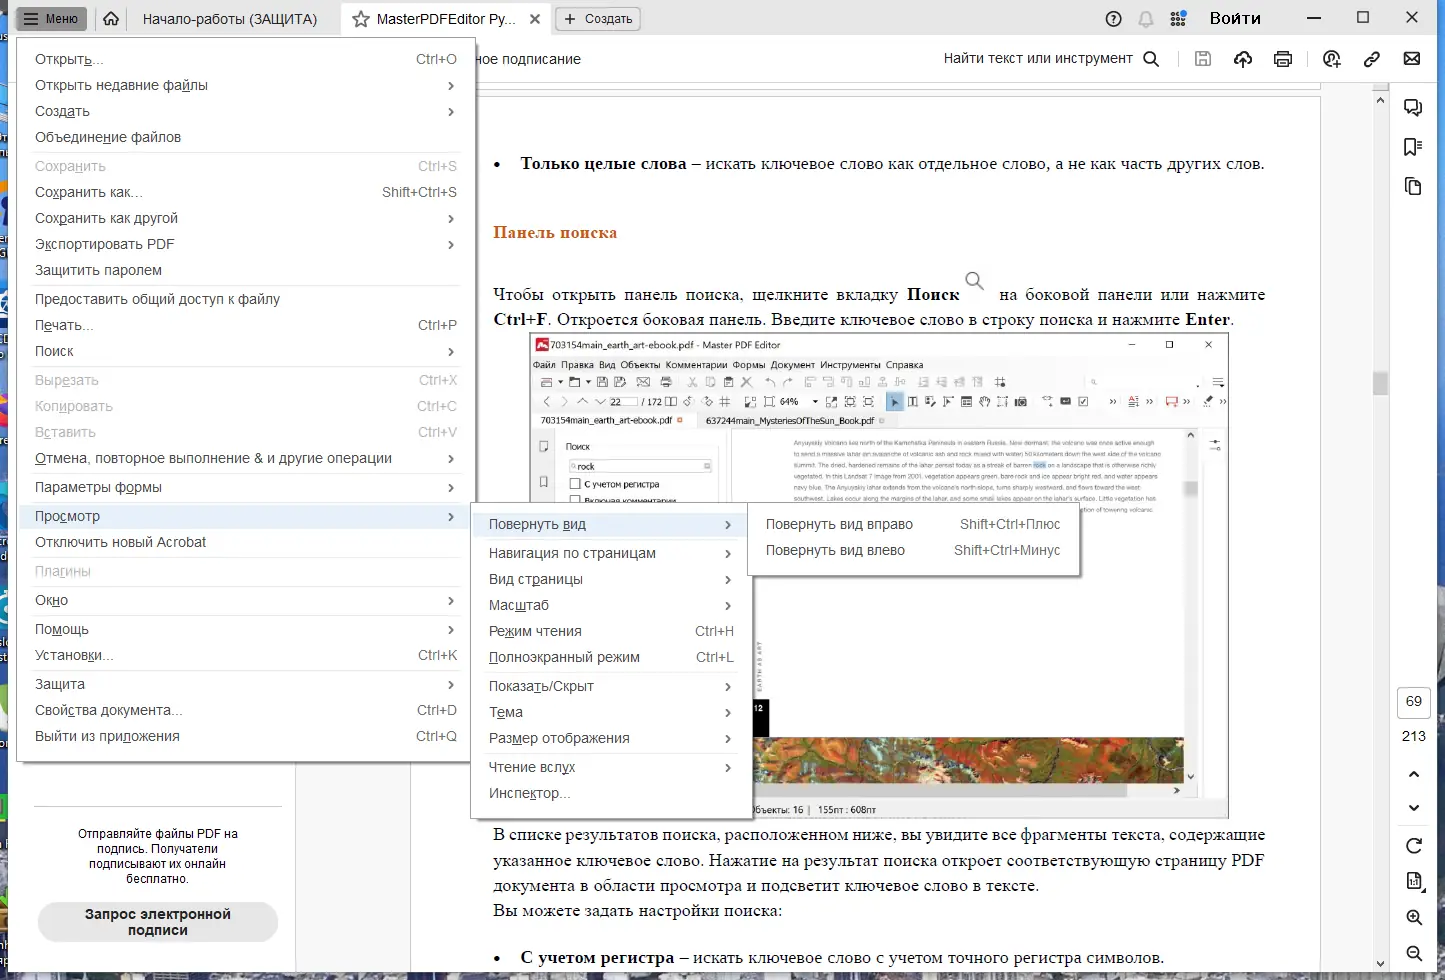Click the copy link icon
The width and height of the screenshot is (1445, 980).
(x=1371, y=59)
